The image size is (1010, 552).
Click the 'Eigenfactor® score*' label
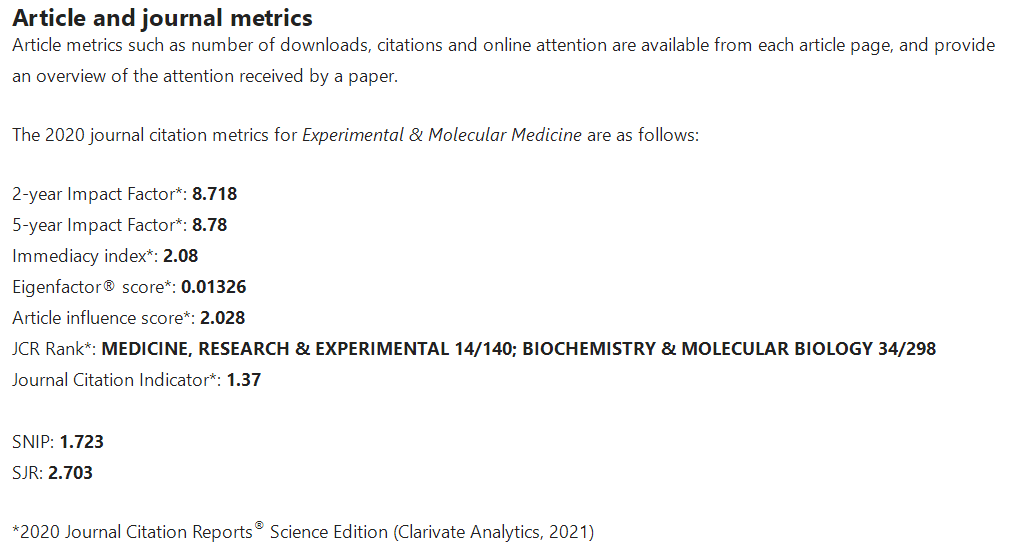(x=94, y=287)
